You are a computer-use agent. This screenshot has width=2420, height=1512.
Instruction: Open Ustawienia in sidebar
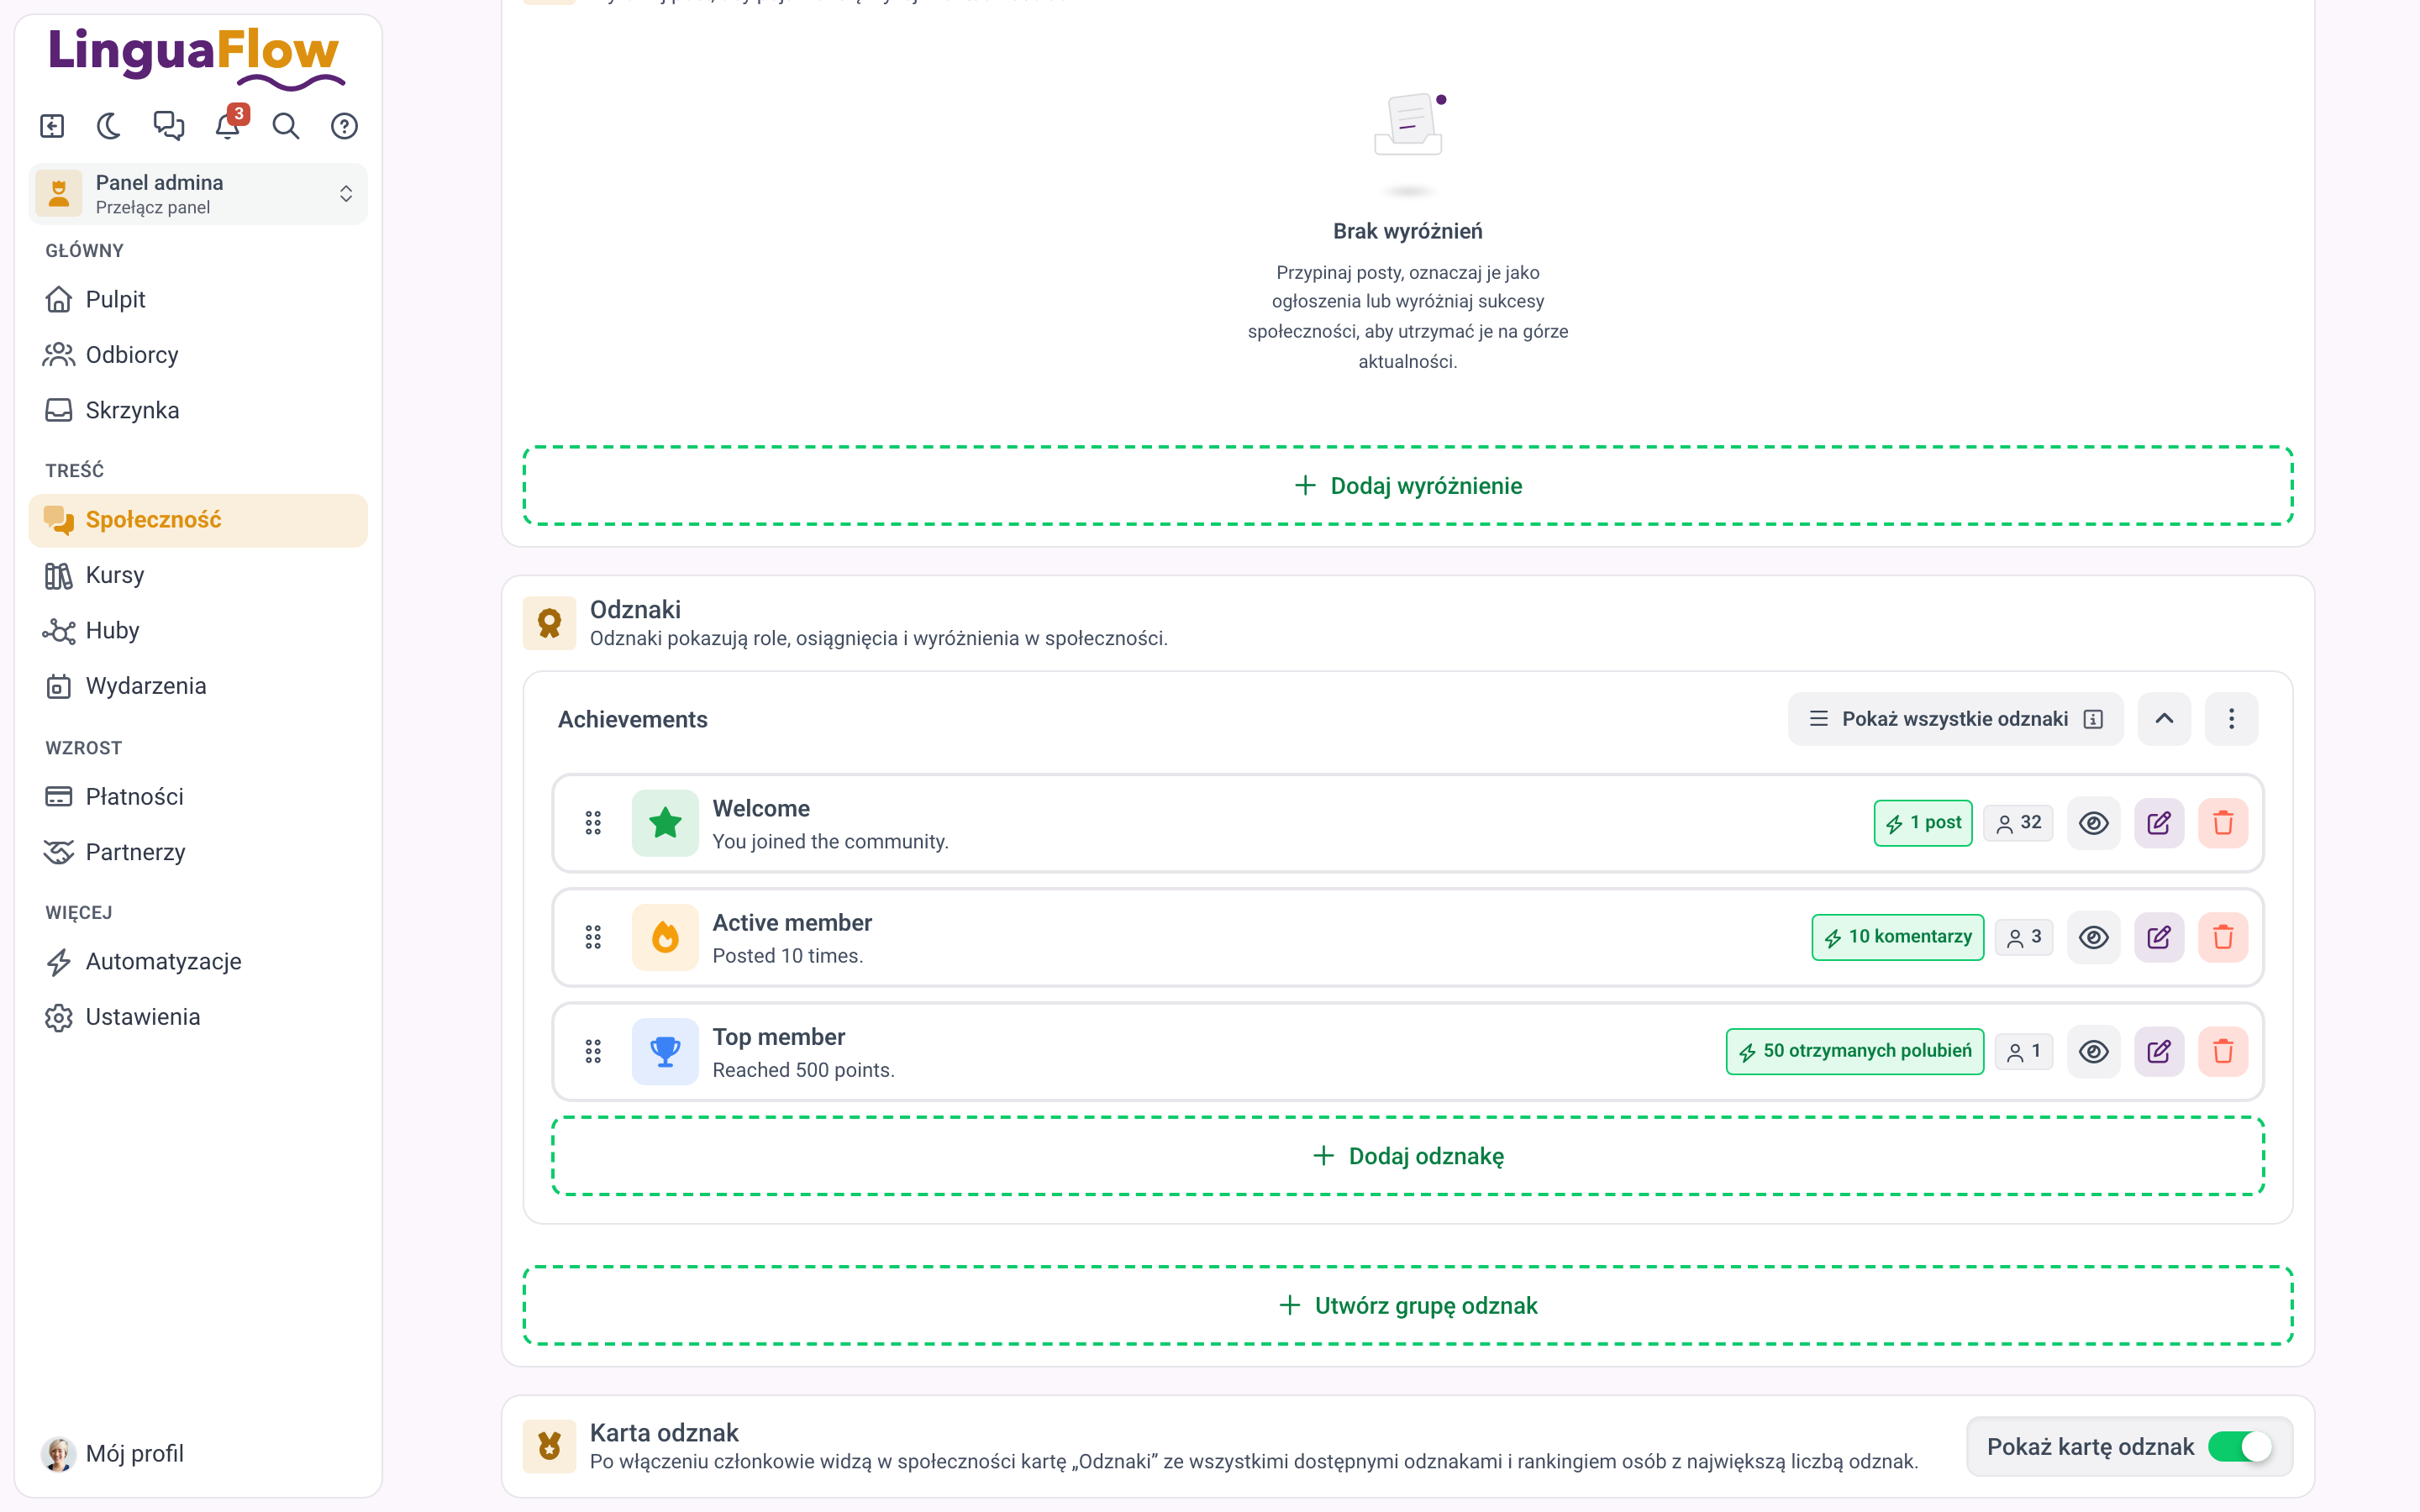198,1017
